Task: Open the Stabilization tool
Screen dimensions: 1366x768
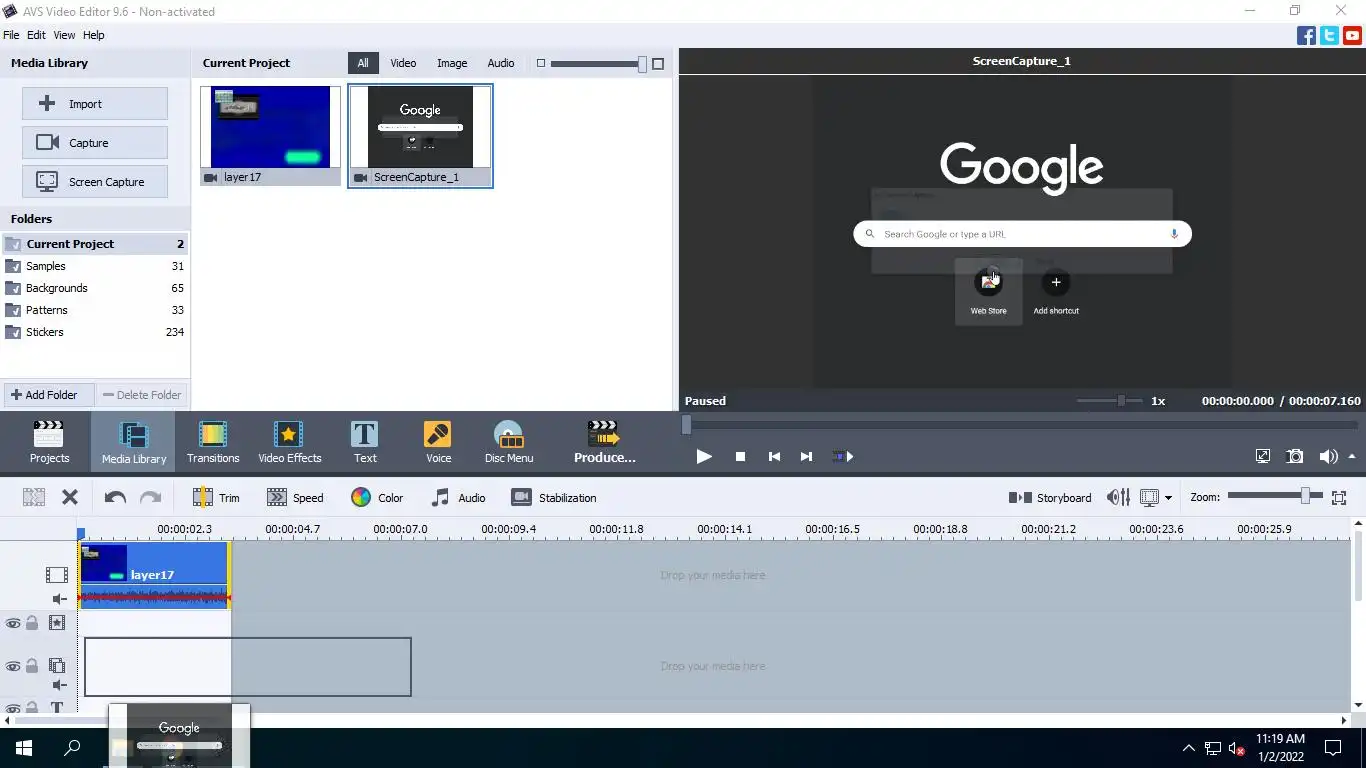Action: coord(553,497)
